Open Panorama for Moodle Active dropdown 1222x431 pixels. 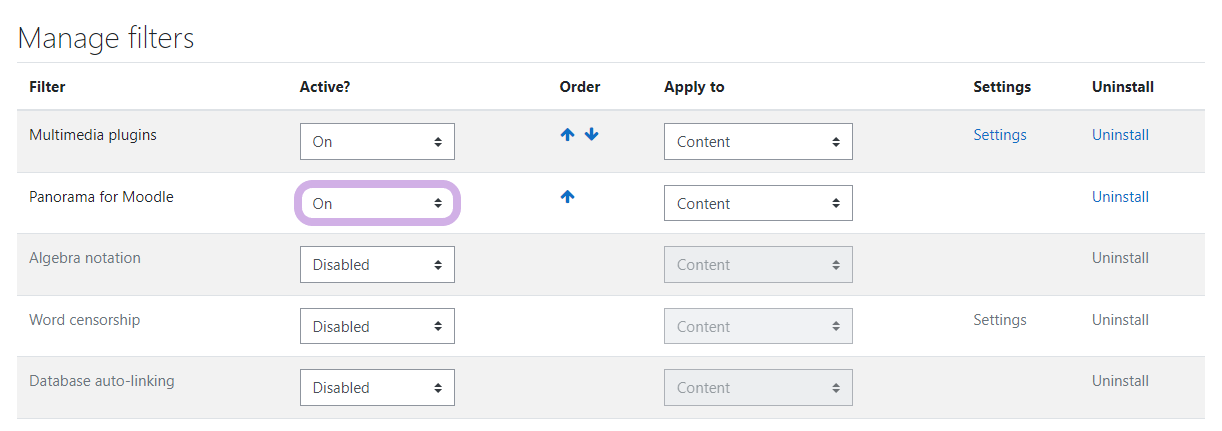[x=377, y=203]
